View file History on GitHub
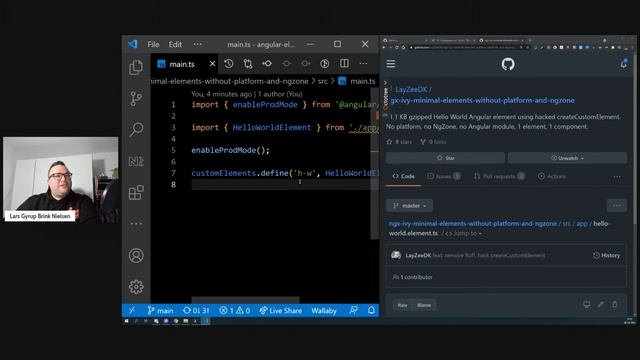The height and width of the screenshot is (360, 640). tap(607, 256)
